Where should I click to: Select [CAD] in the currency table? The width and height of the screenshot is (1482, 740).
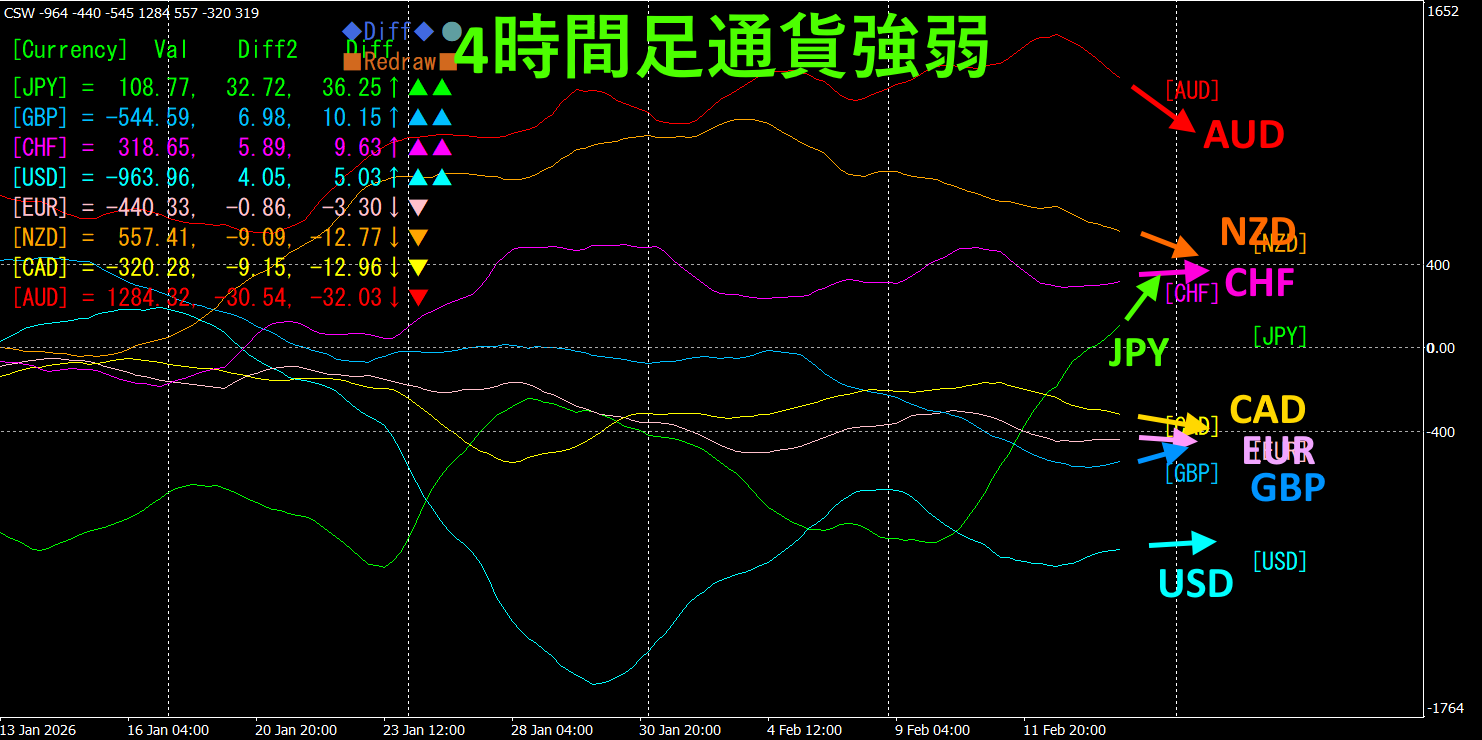41,268
